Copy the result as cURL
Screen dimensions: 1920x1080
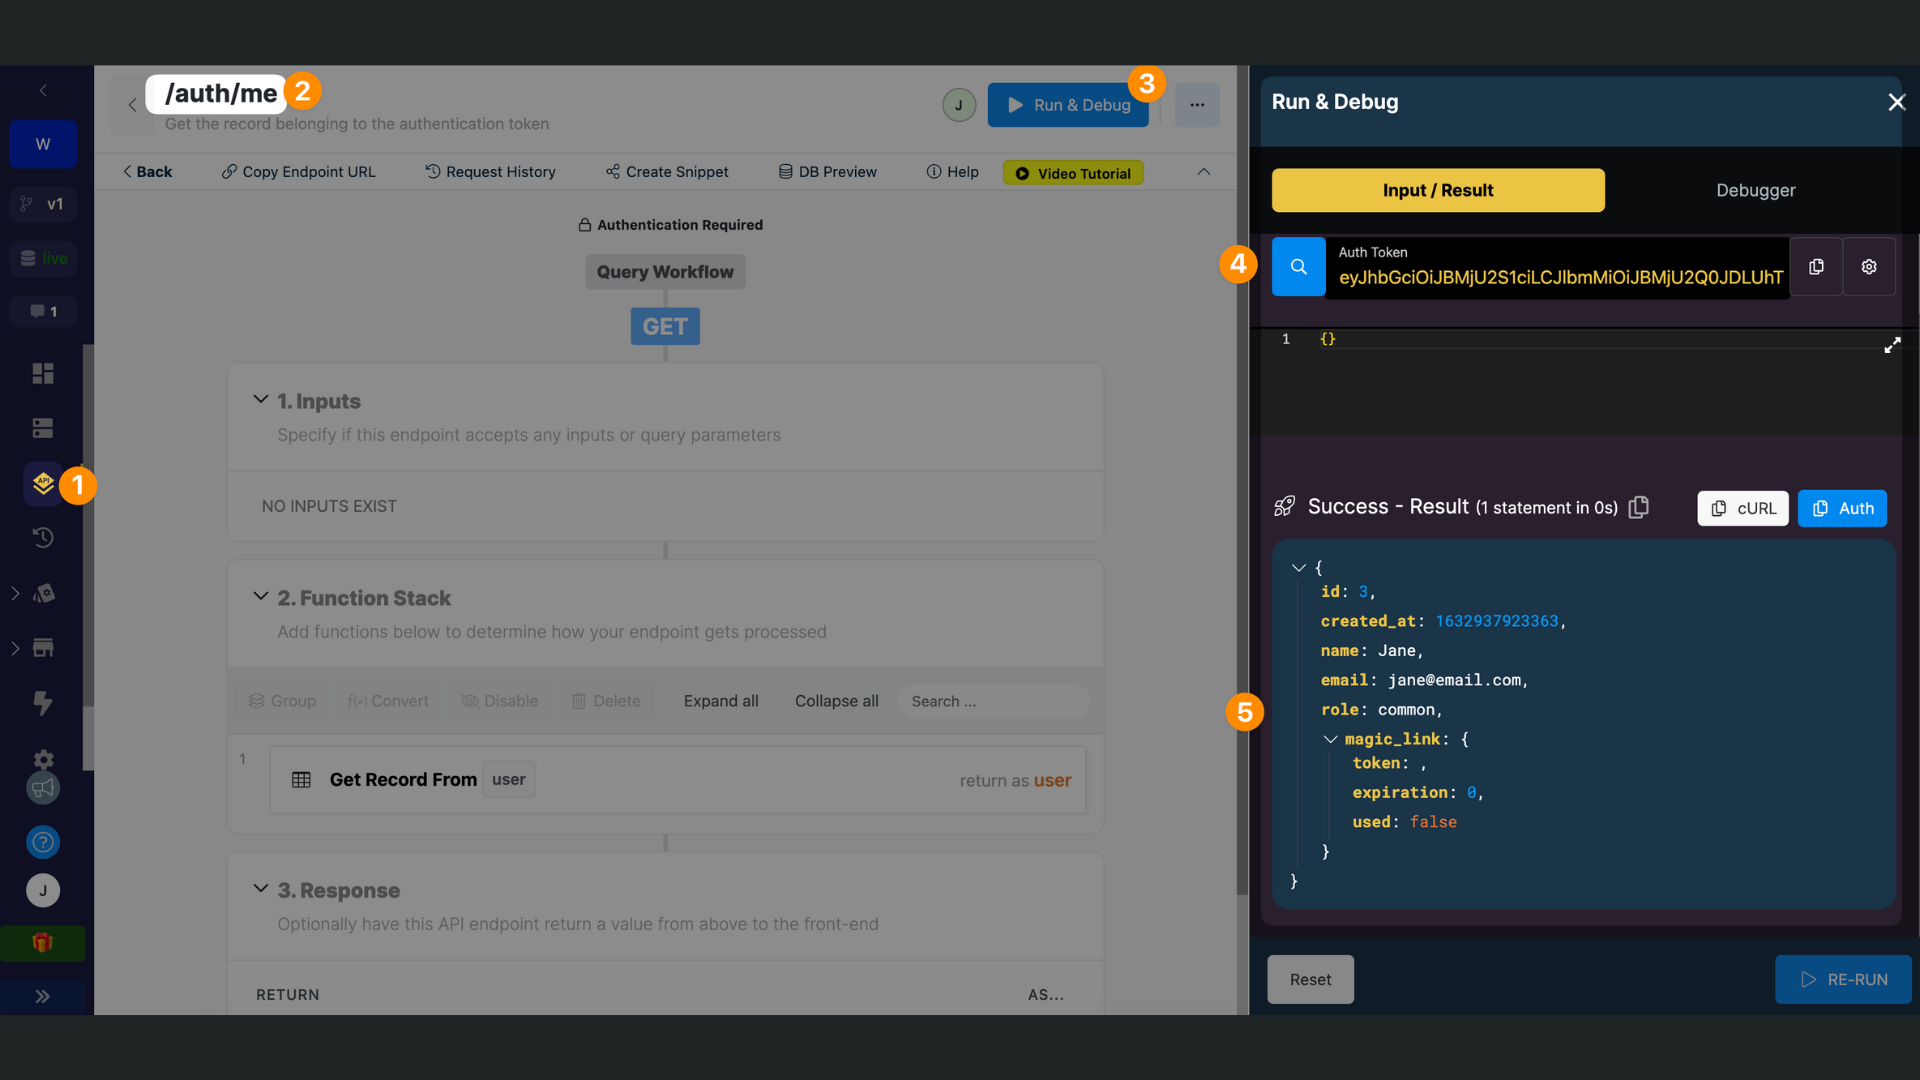tap(1742, 508)
